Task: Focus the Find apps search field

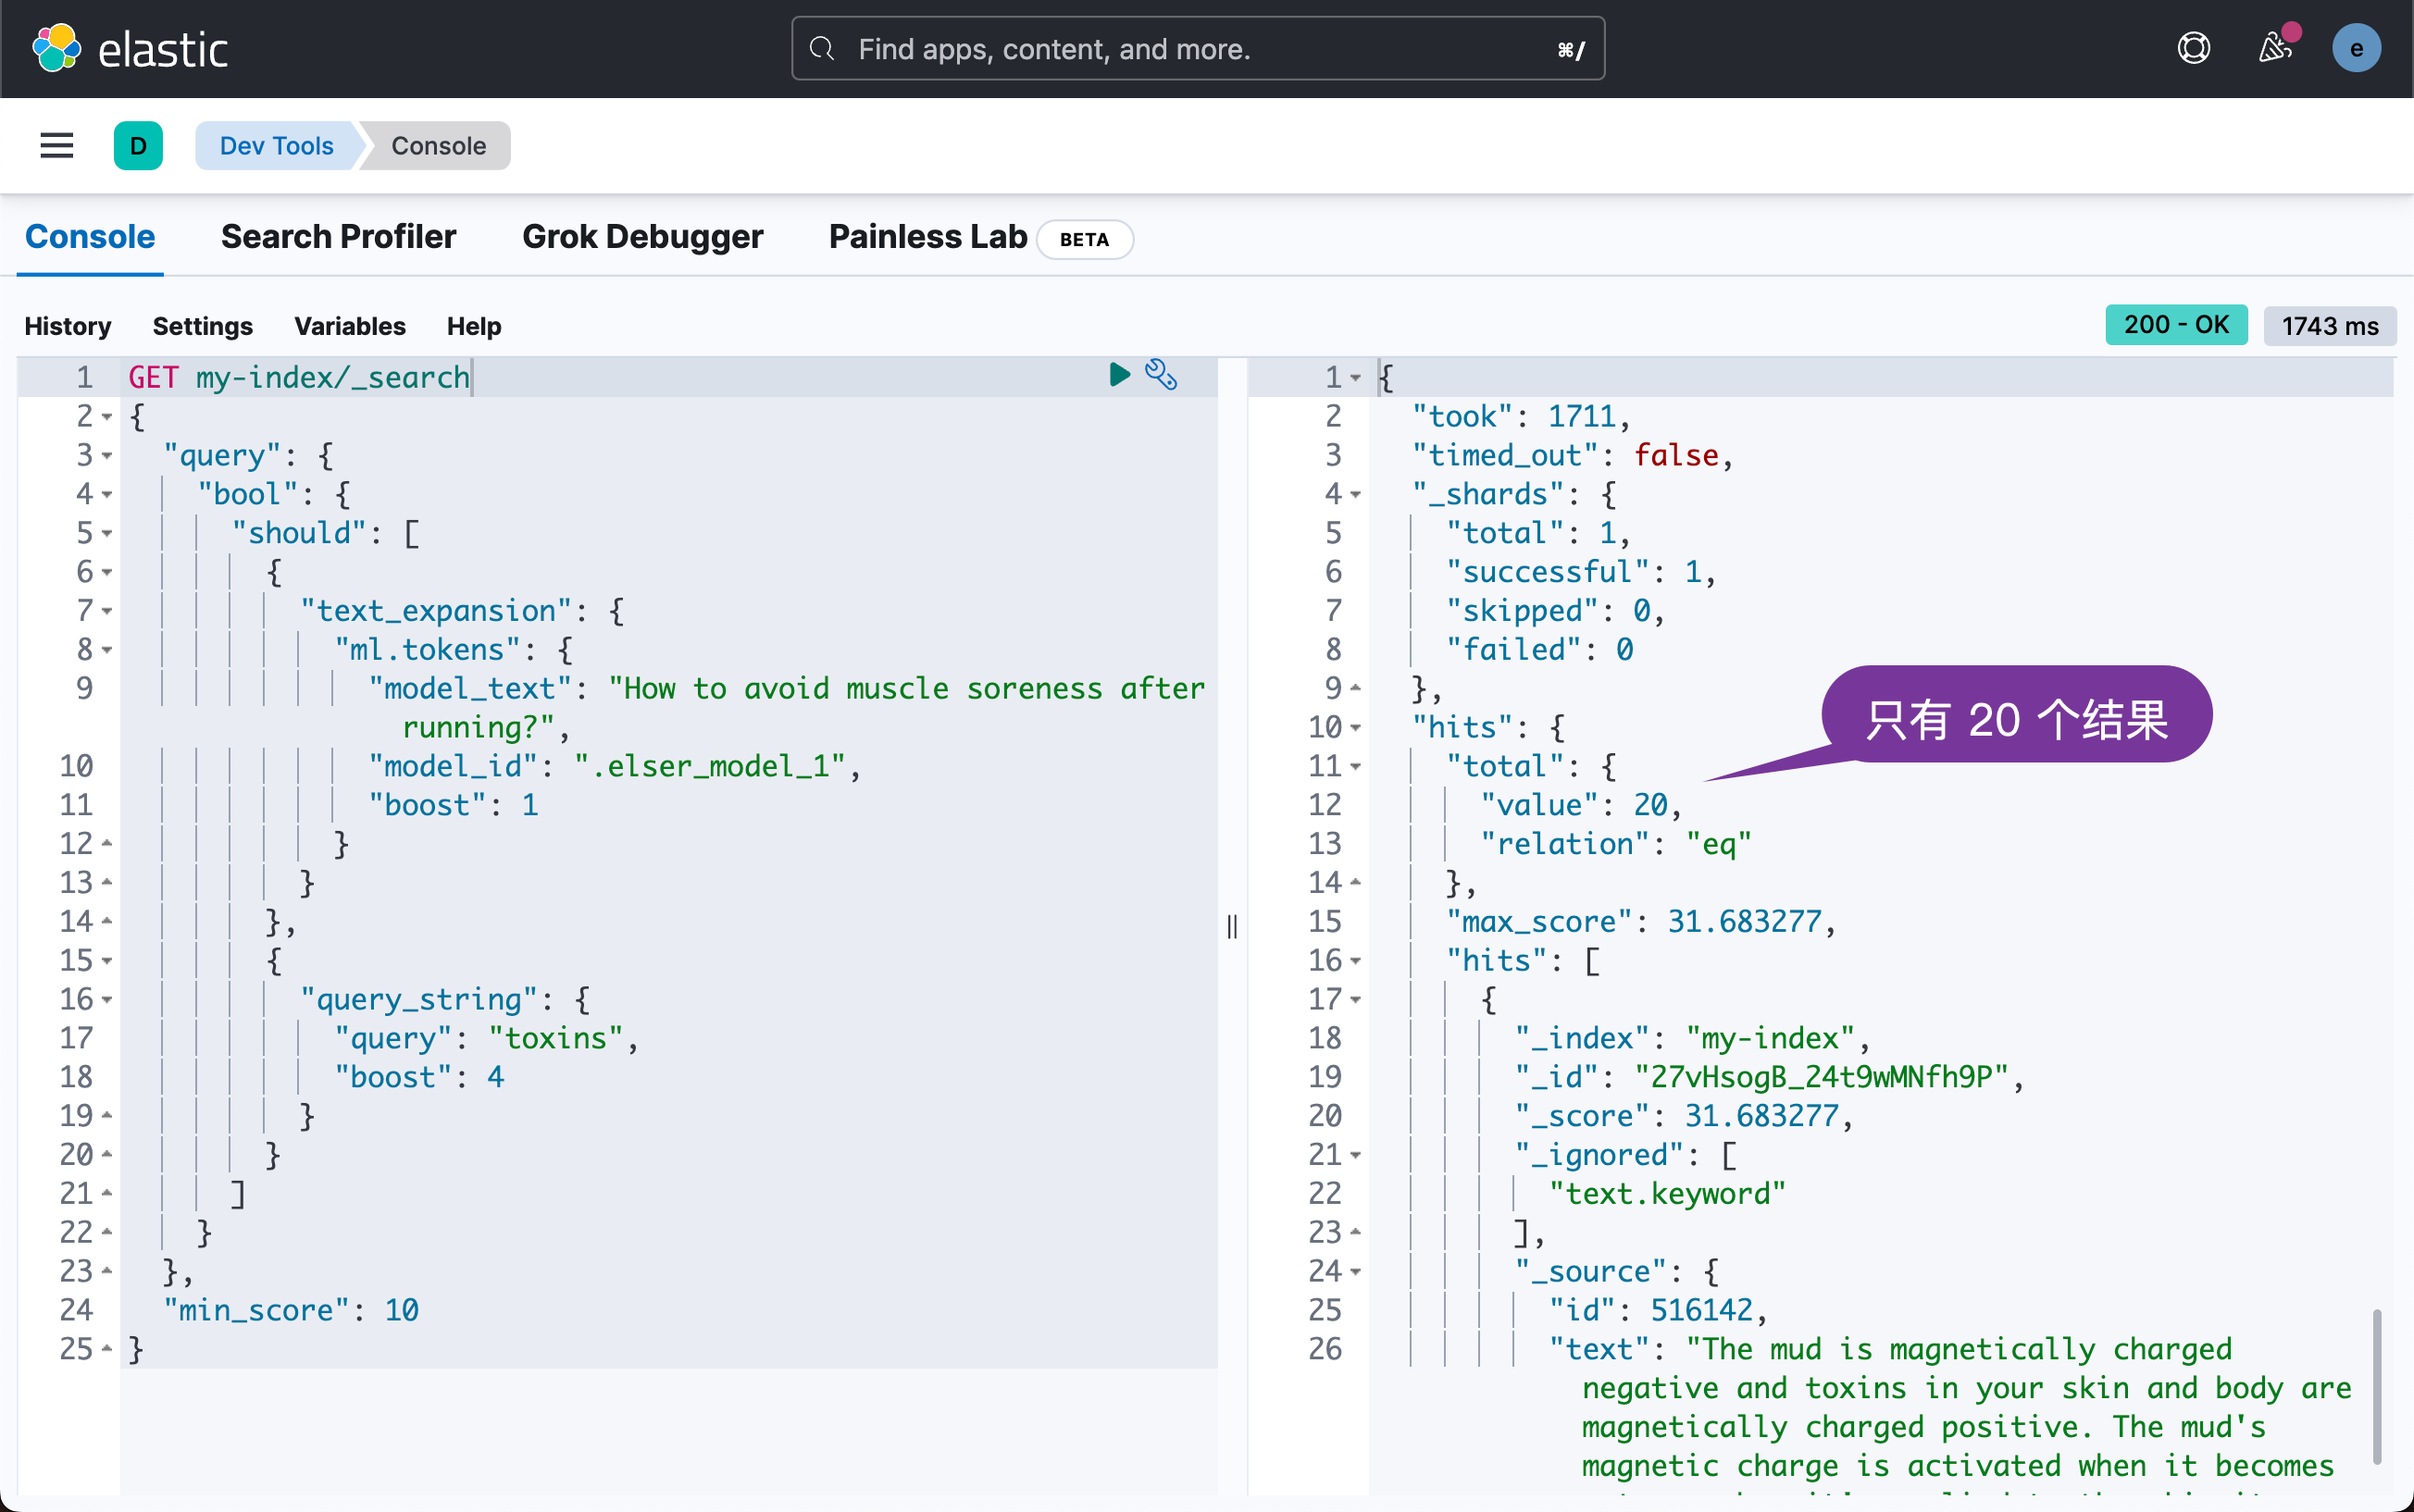Action: click(x=1198, y=48)
